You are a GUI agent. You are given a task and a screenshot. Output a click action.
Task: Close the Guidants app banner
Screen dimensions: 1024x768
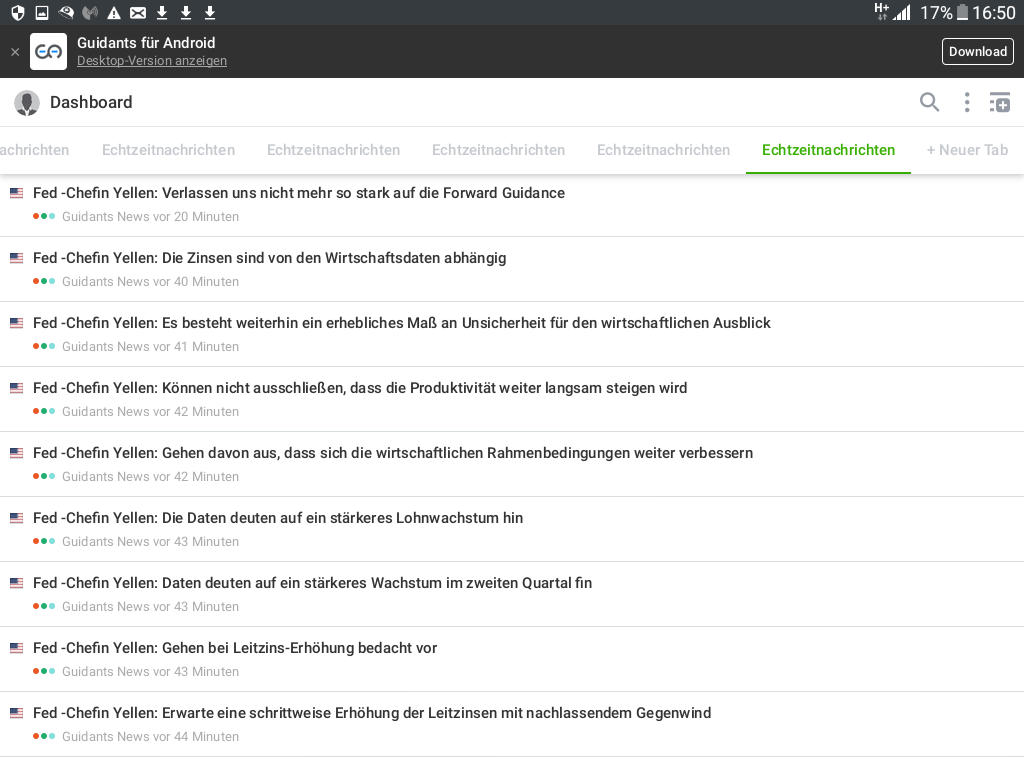click(15, 52)
